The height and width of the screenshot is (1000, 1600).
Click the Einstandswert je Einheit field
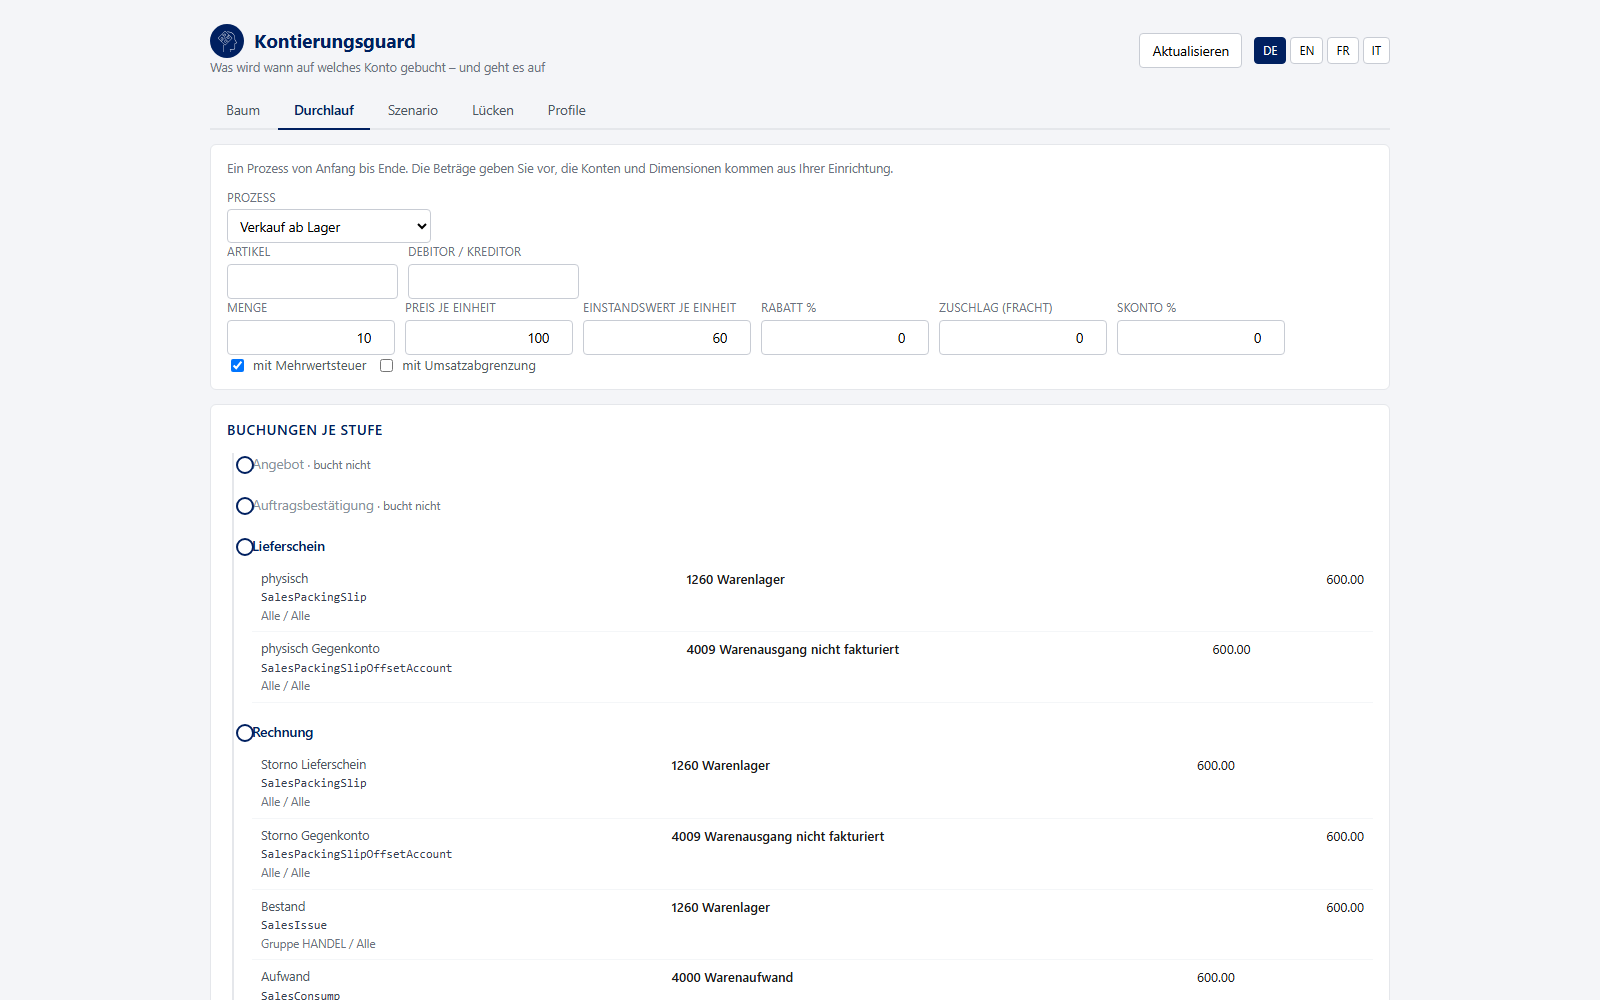tap(667, 338)
